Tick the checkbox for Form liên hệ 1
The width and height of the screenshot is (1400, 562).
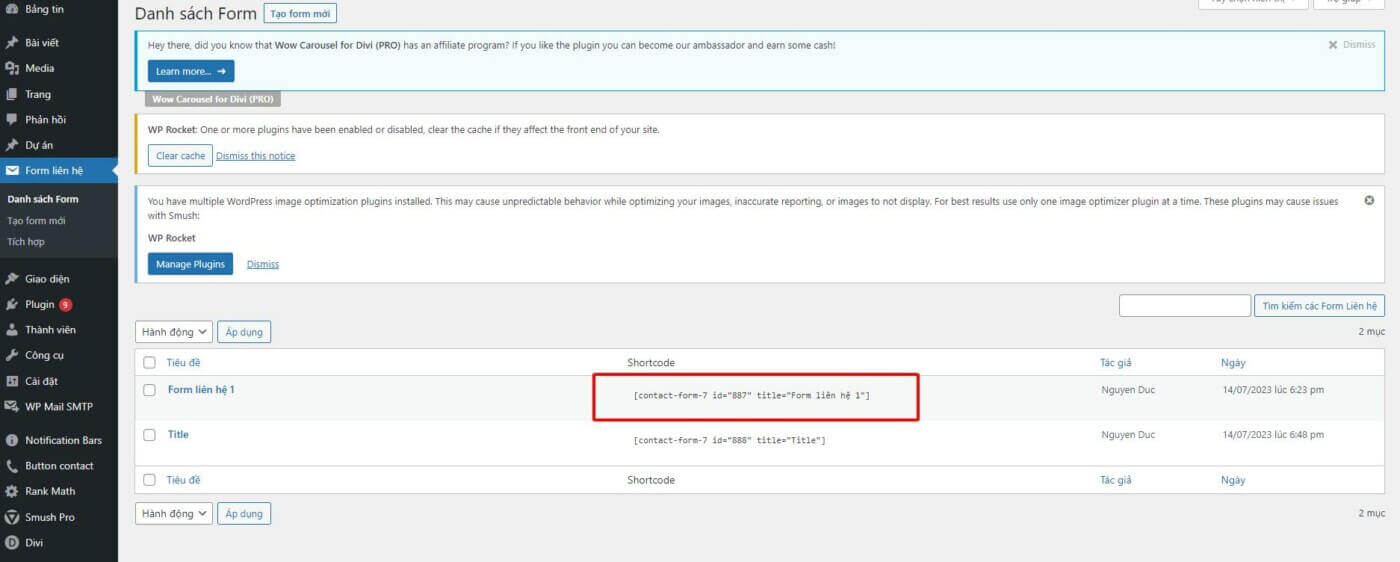tap(149, 390)
